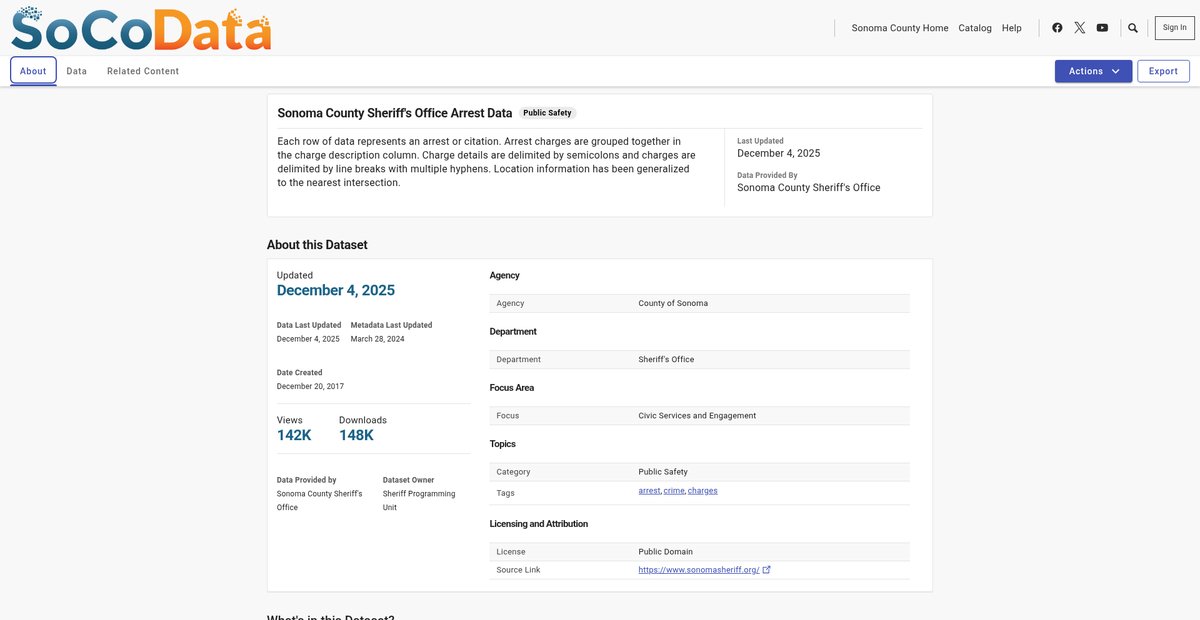Open the sonomasheriff.org source link
Screen dimensions: 1200x620
point(699,570)
